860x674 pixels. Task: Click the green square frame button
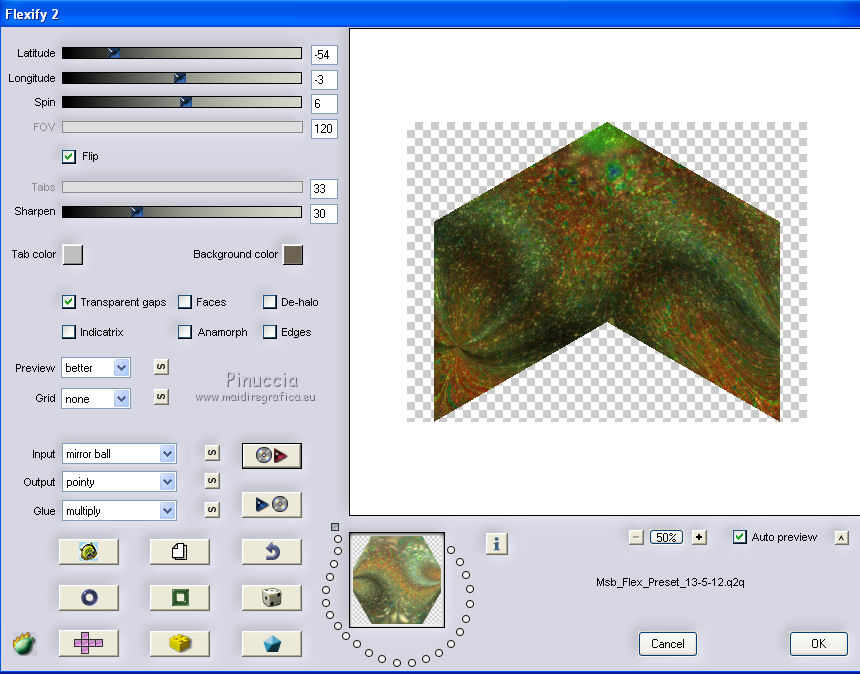(179, 597)
